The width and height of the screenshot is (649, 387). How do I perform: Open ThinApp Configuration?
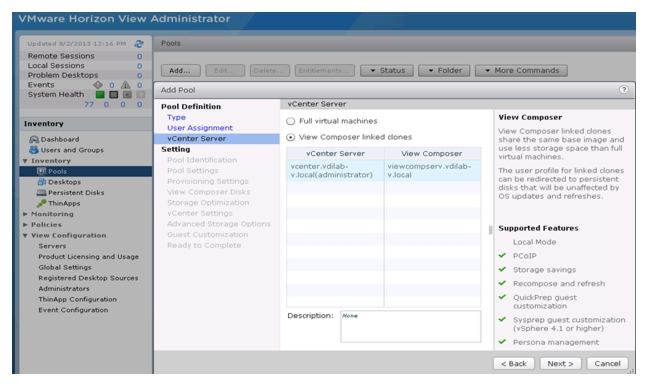(x=77, y=299)
